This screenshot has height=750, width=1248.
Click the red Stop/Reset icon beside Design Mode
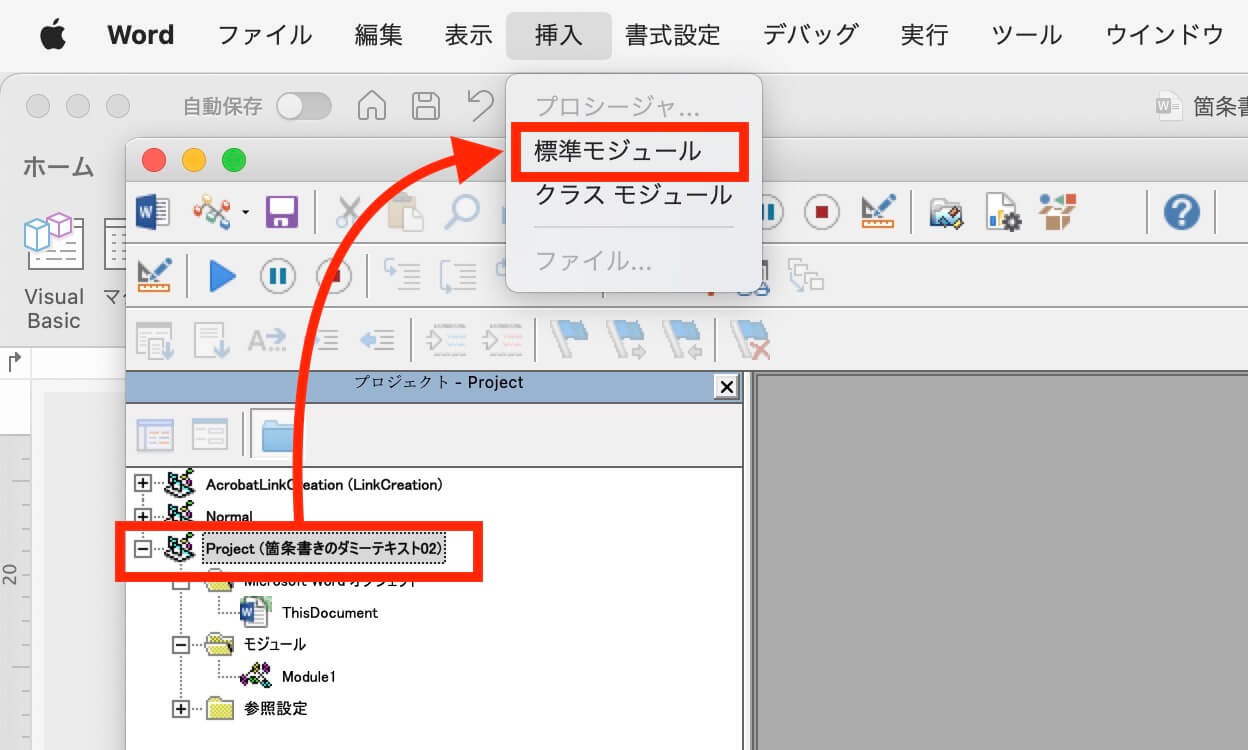click(822, 212)
